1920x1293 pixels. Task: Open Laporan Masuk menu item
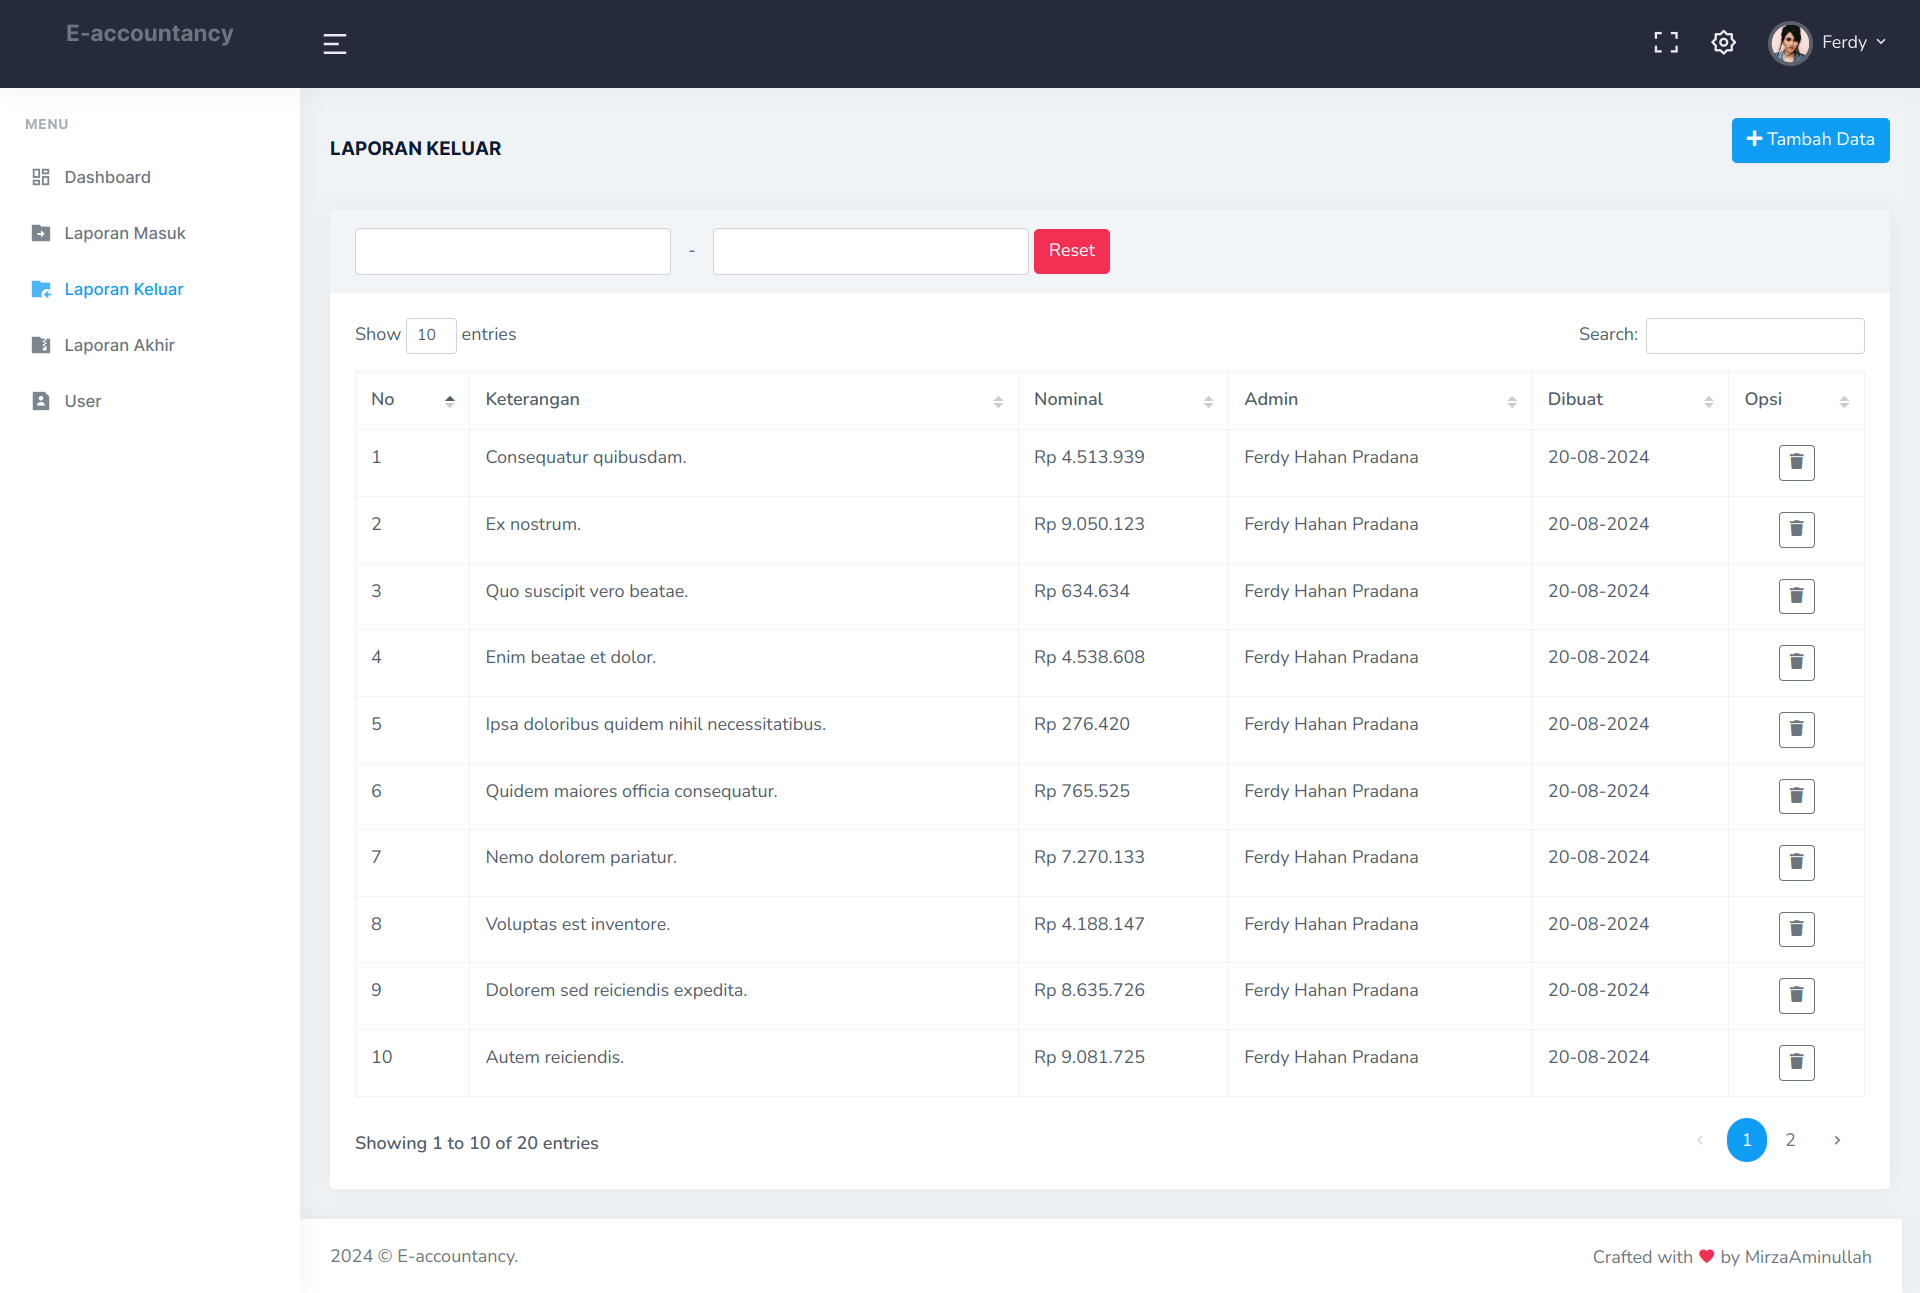[125, 233]
